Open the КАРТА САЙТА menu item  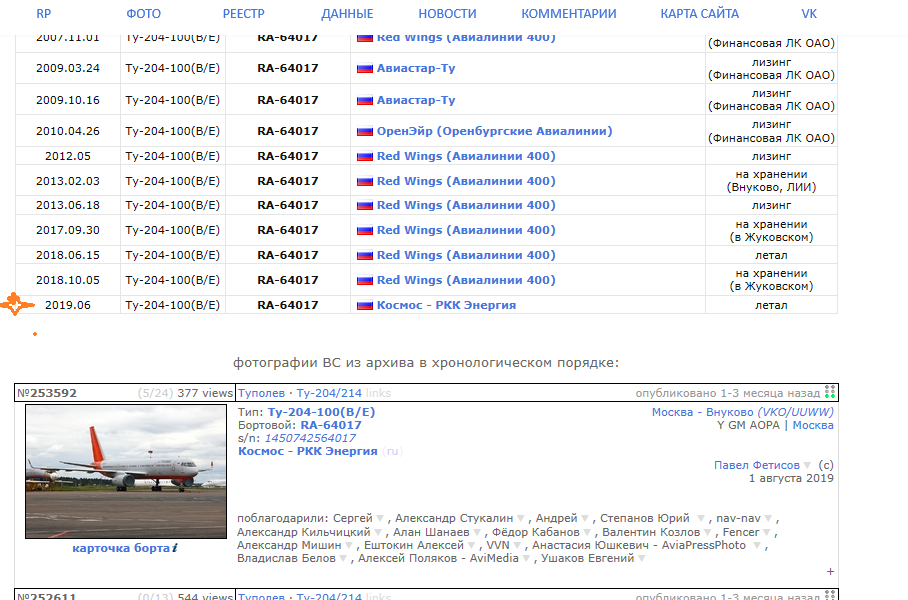coord(699,14)
